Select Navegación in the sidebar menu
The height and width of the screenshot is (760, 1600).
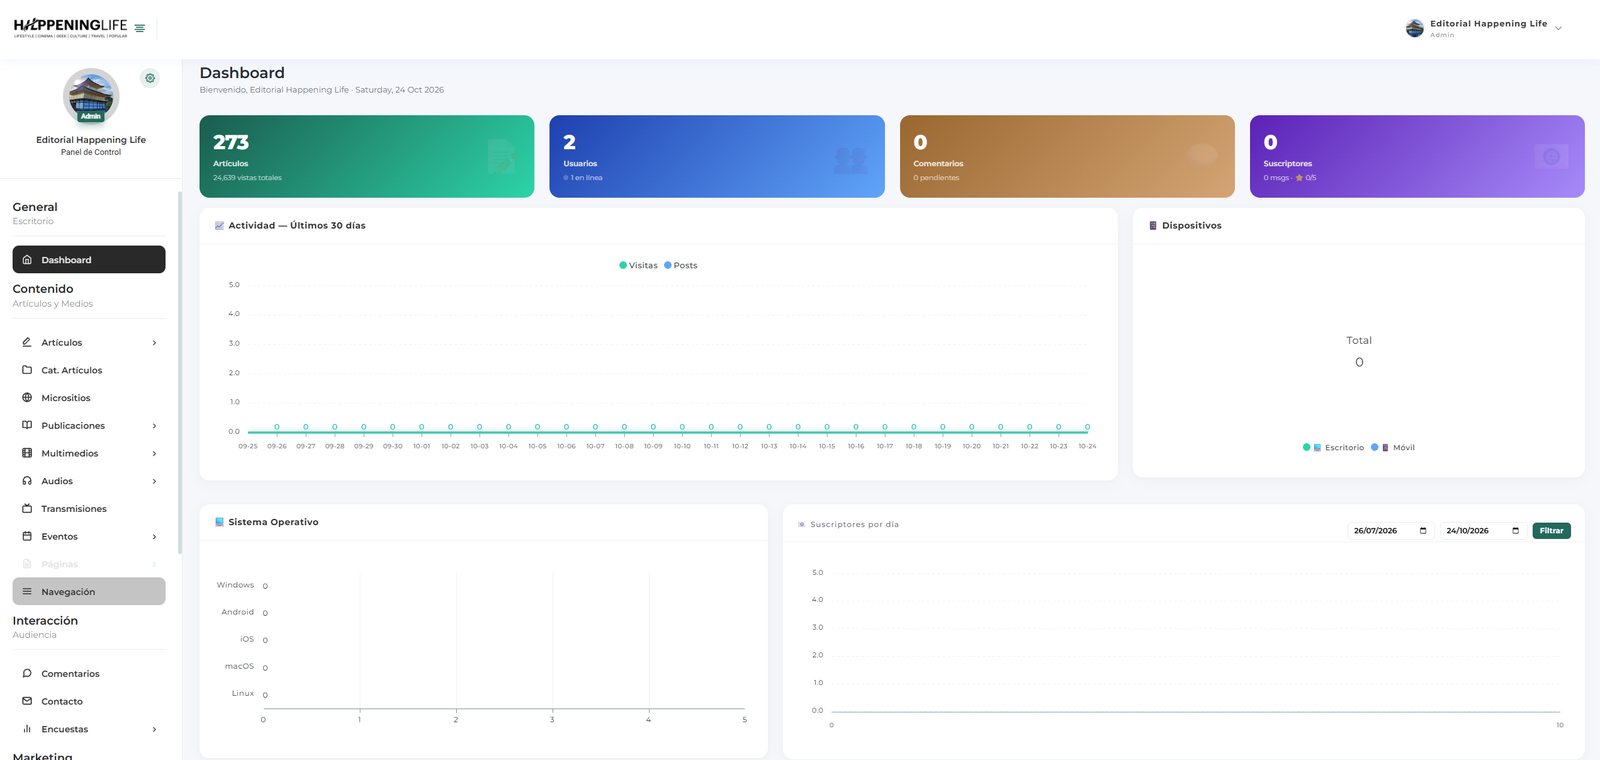(89, 591)
